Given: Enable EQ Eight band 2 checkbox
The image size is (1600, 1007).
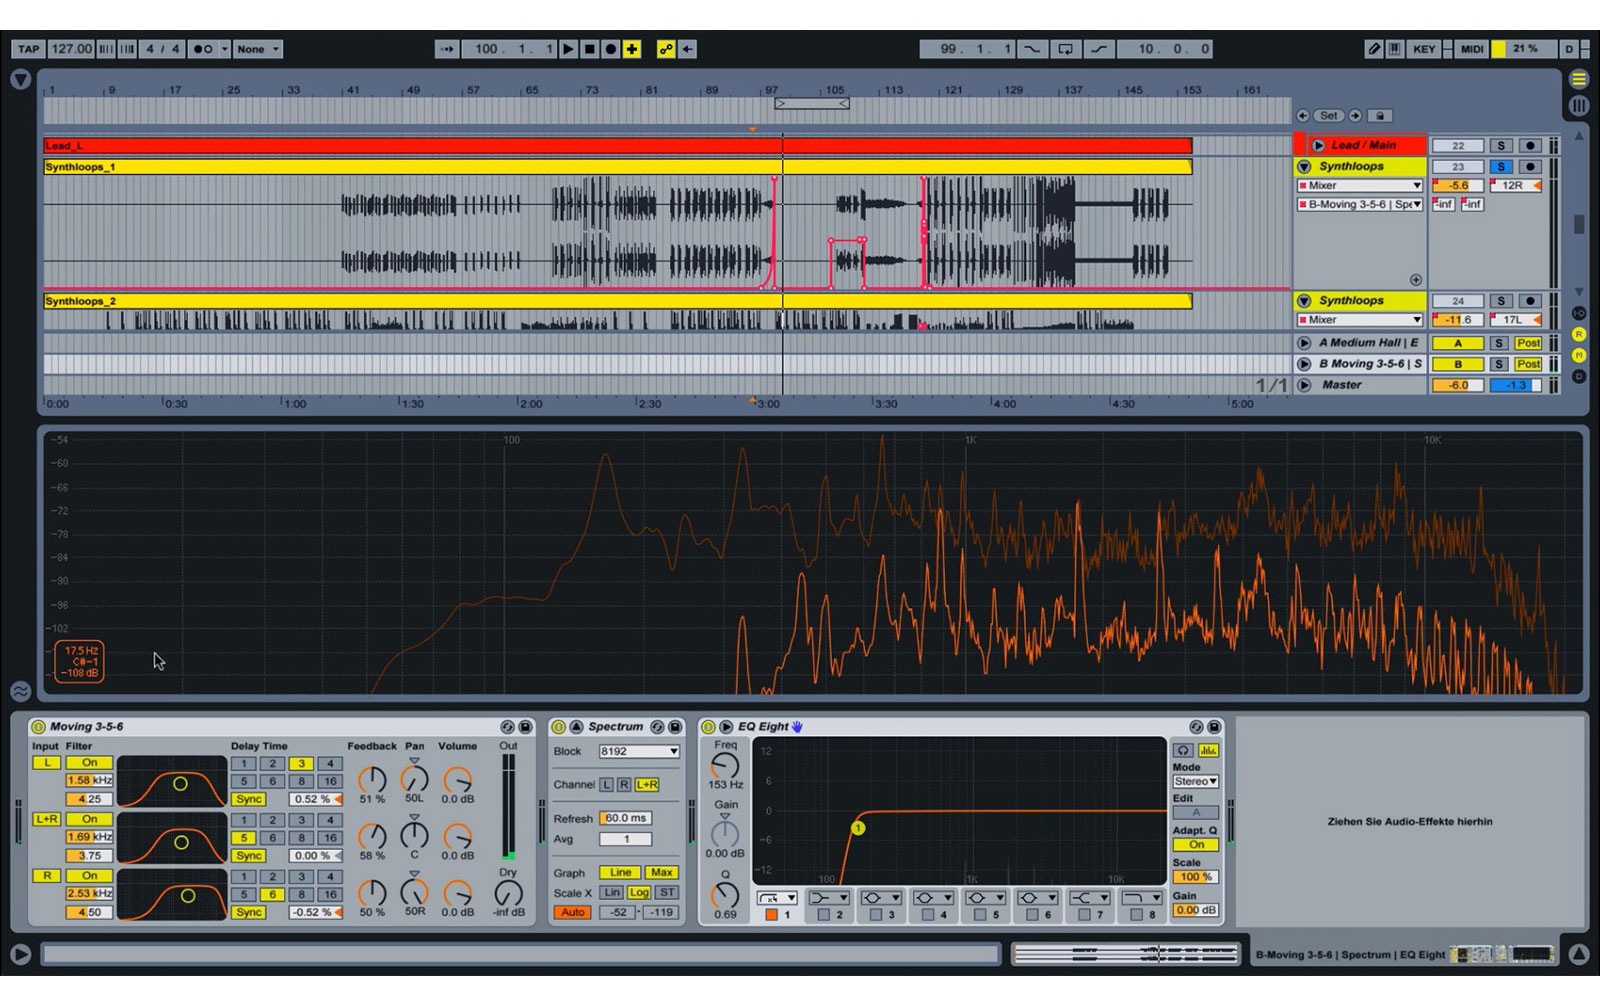Looking at the screenshot, I should pos(824,915).
